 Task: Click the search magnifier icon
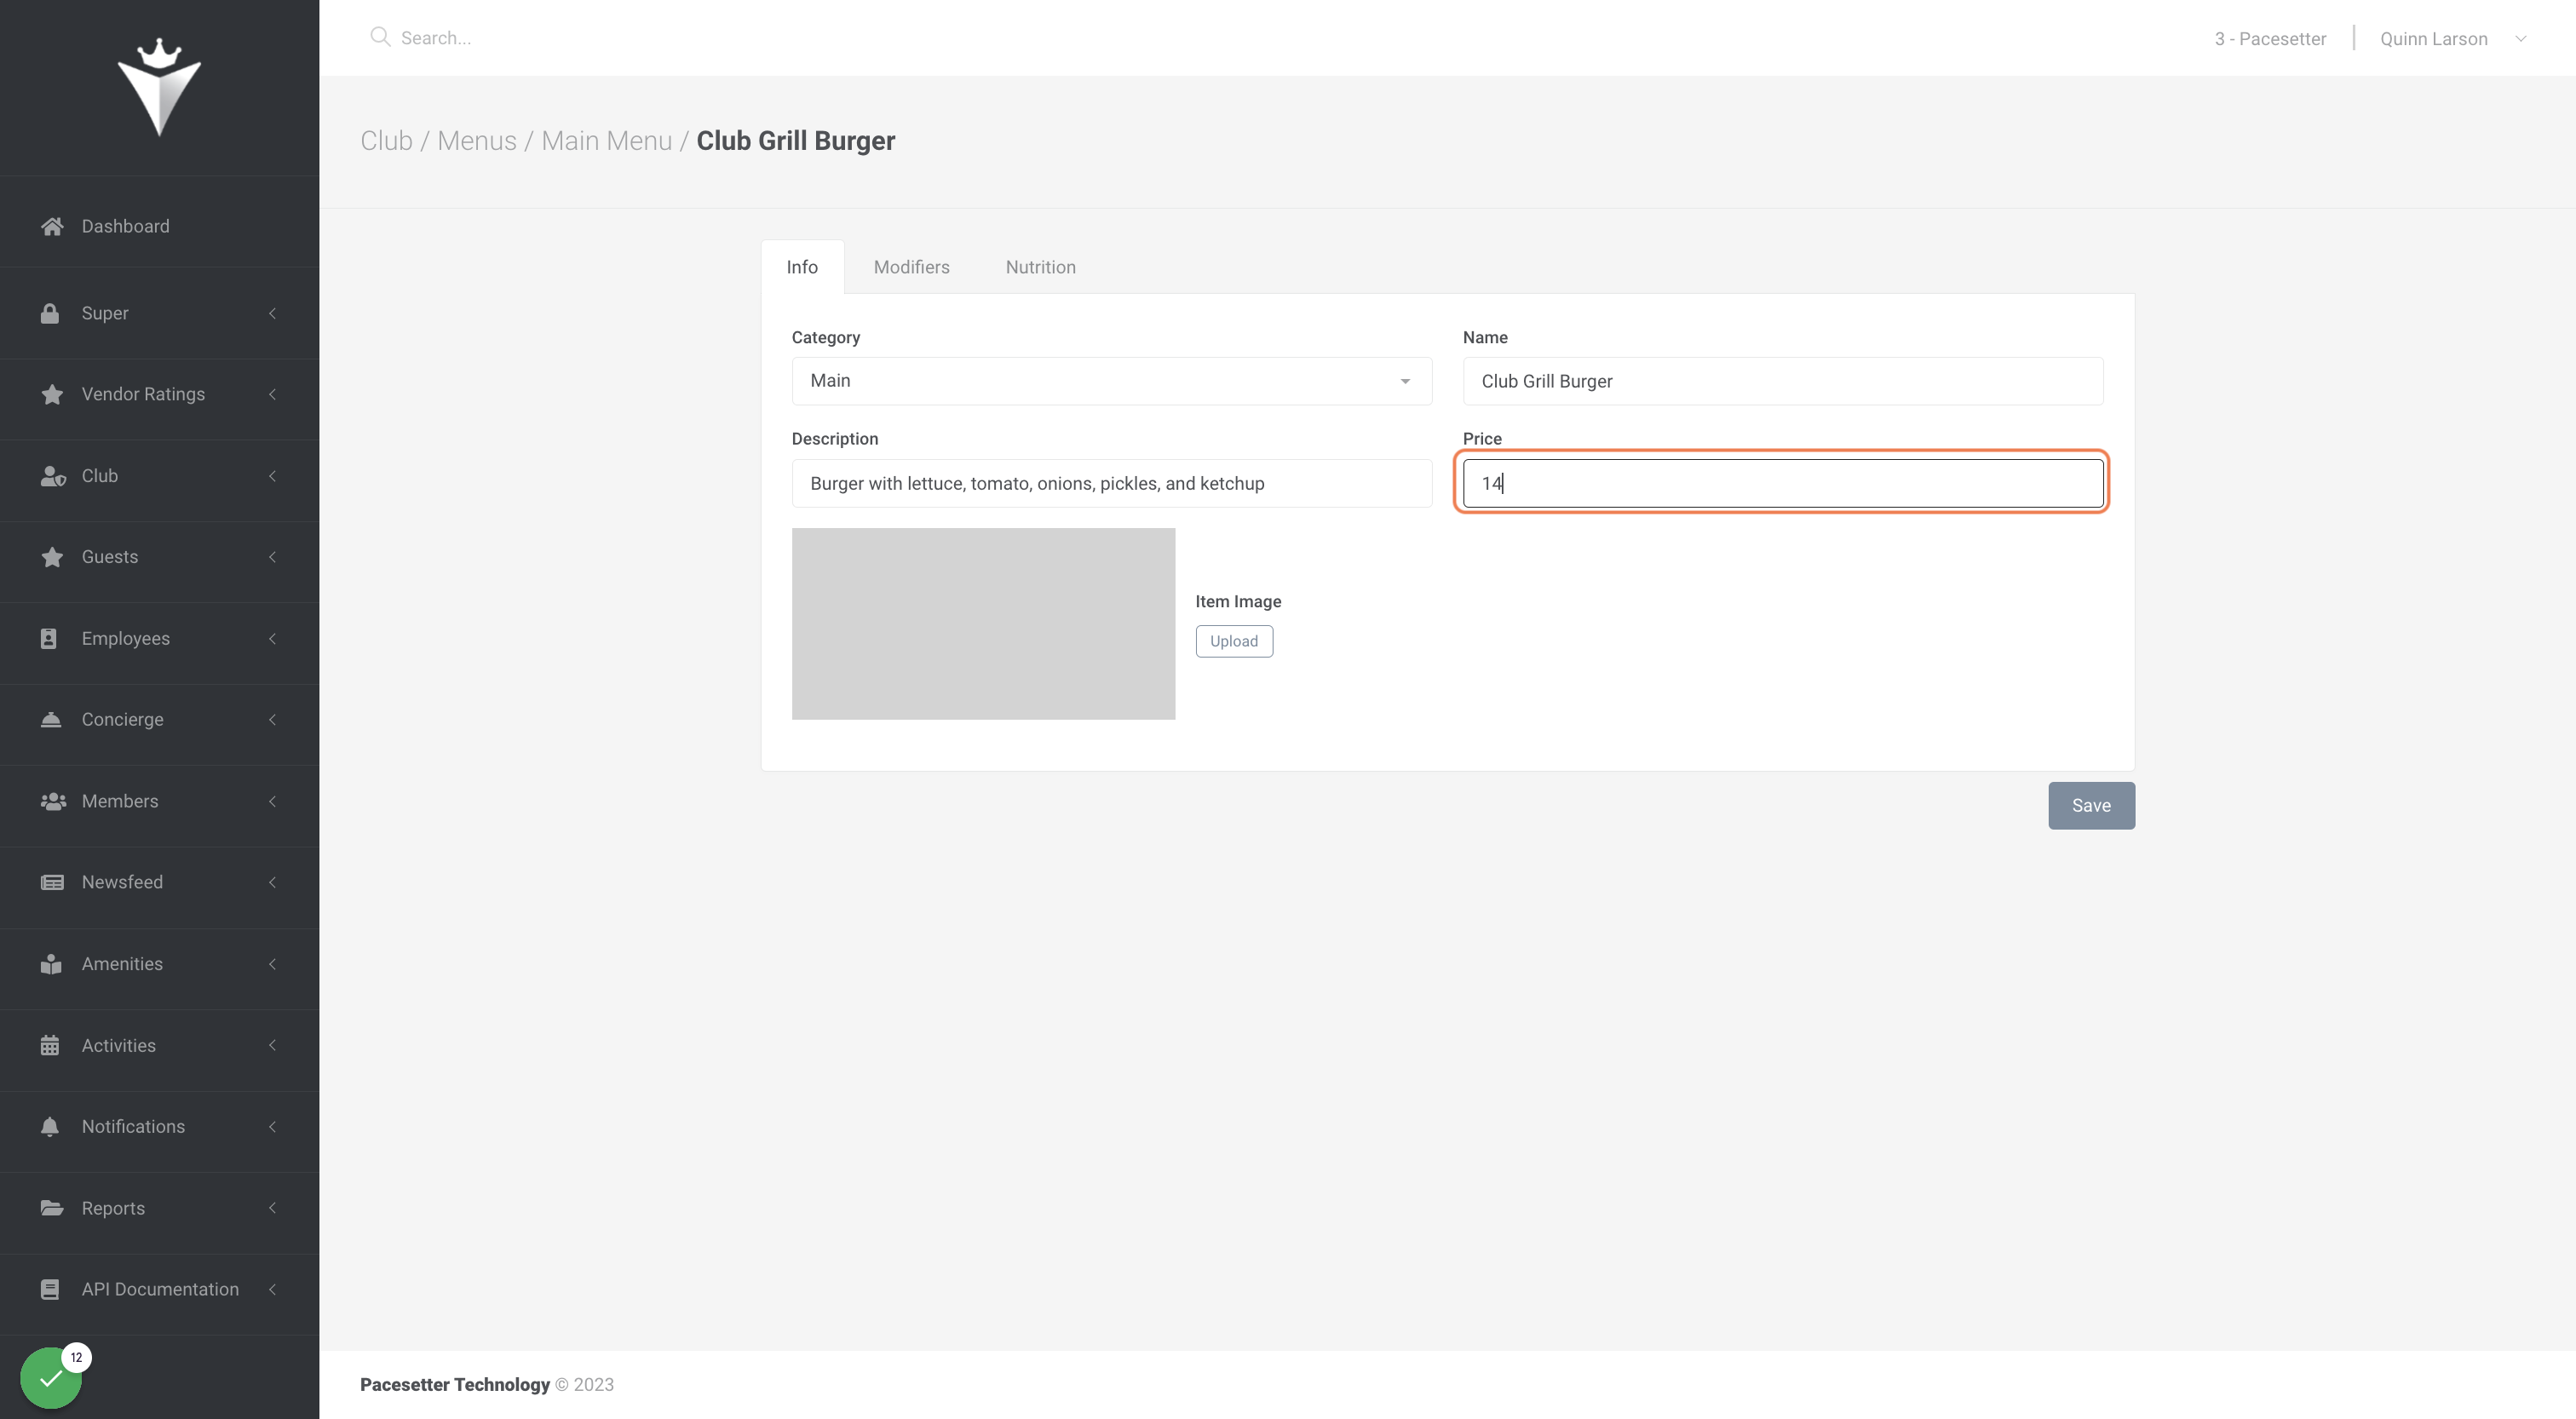[380, 37]
